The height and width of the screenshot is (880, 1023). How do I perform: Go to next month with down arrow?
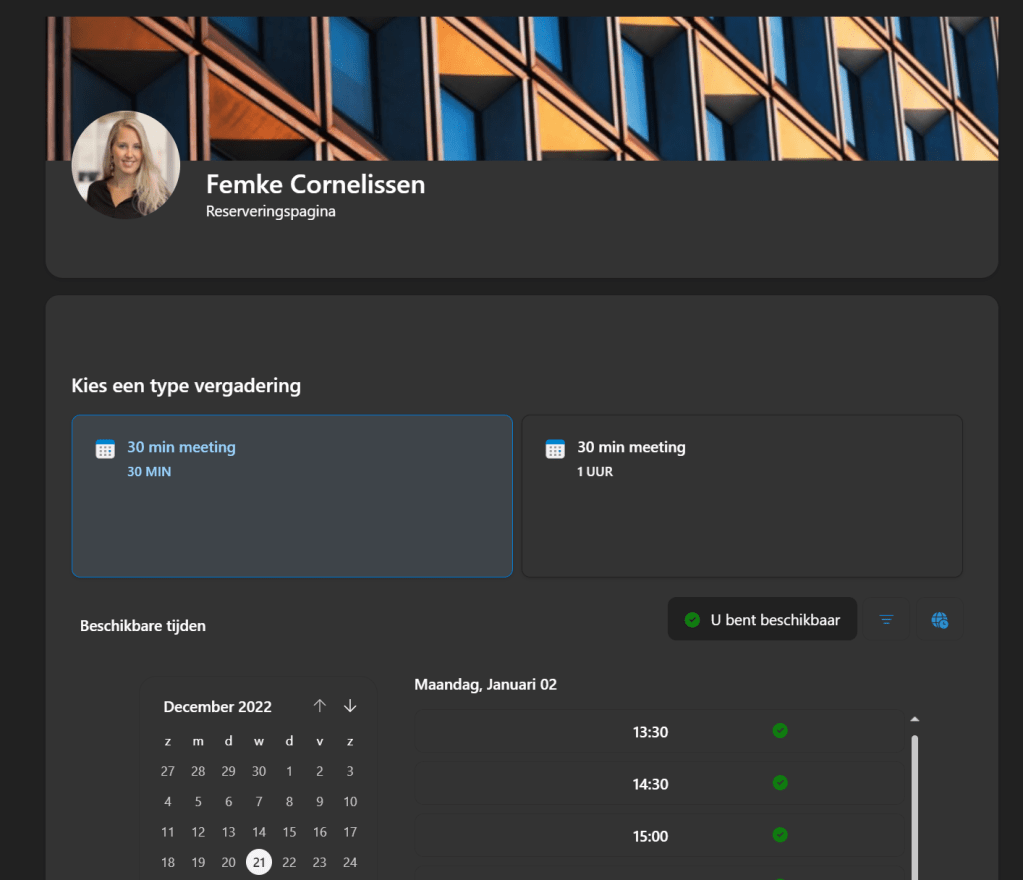point(350,706)
